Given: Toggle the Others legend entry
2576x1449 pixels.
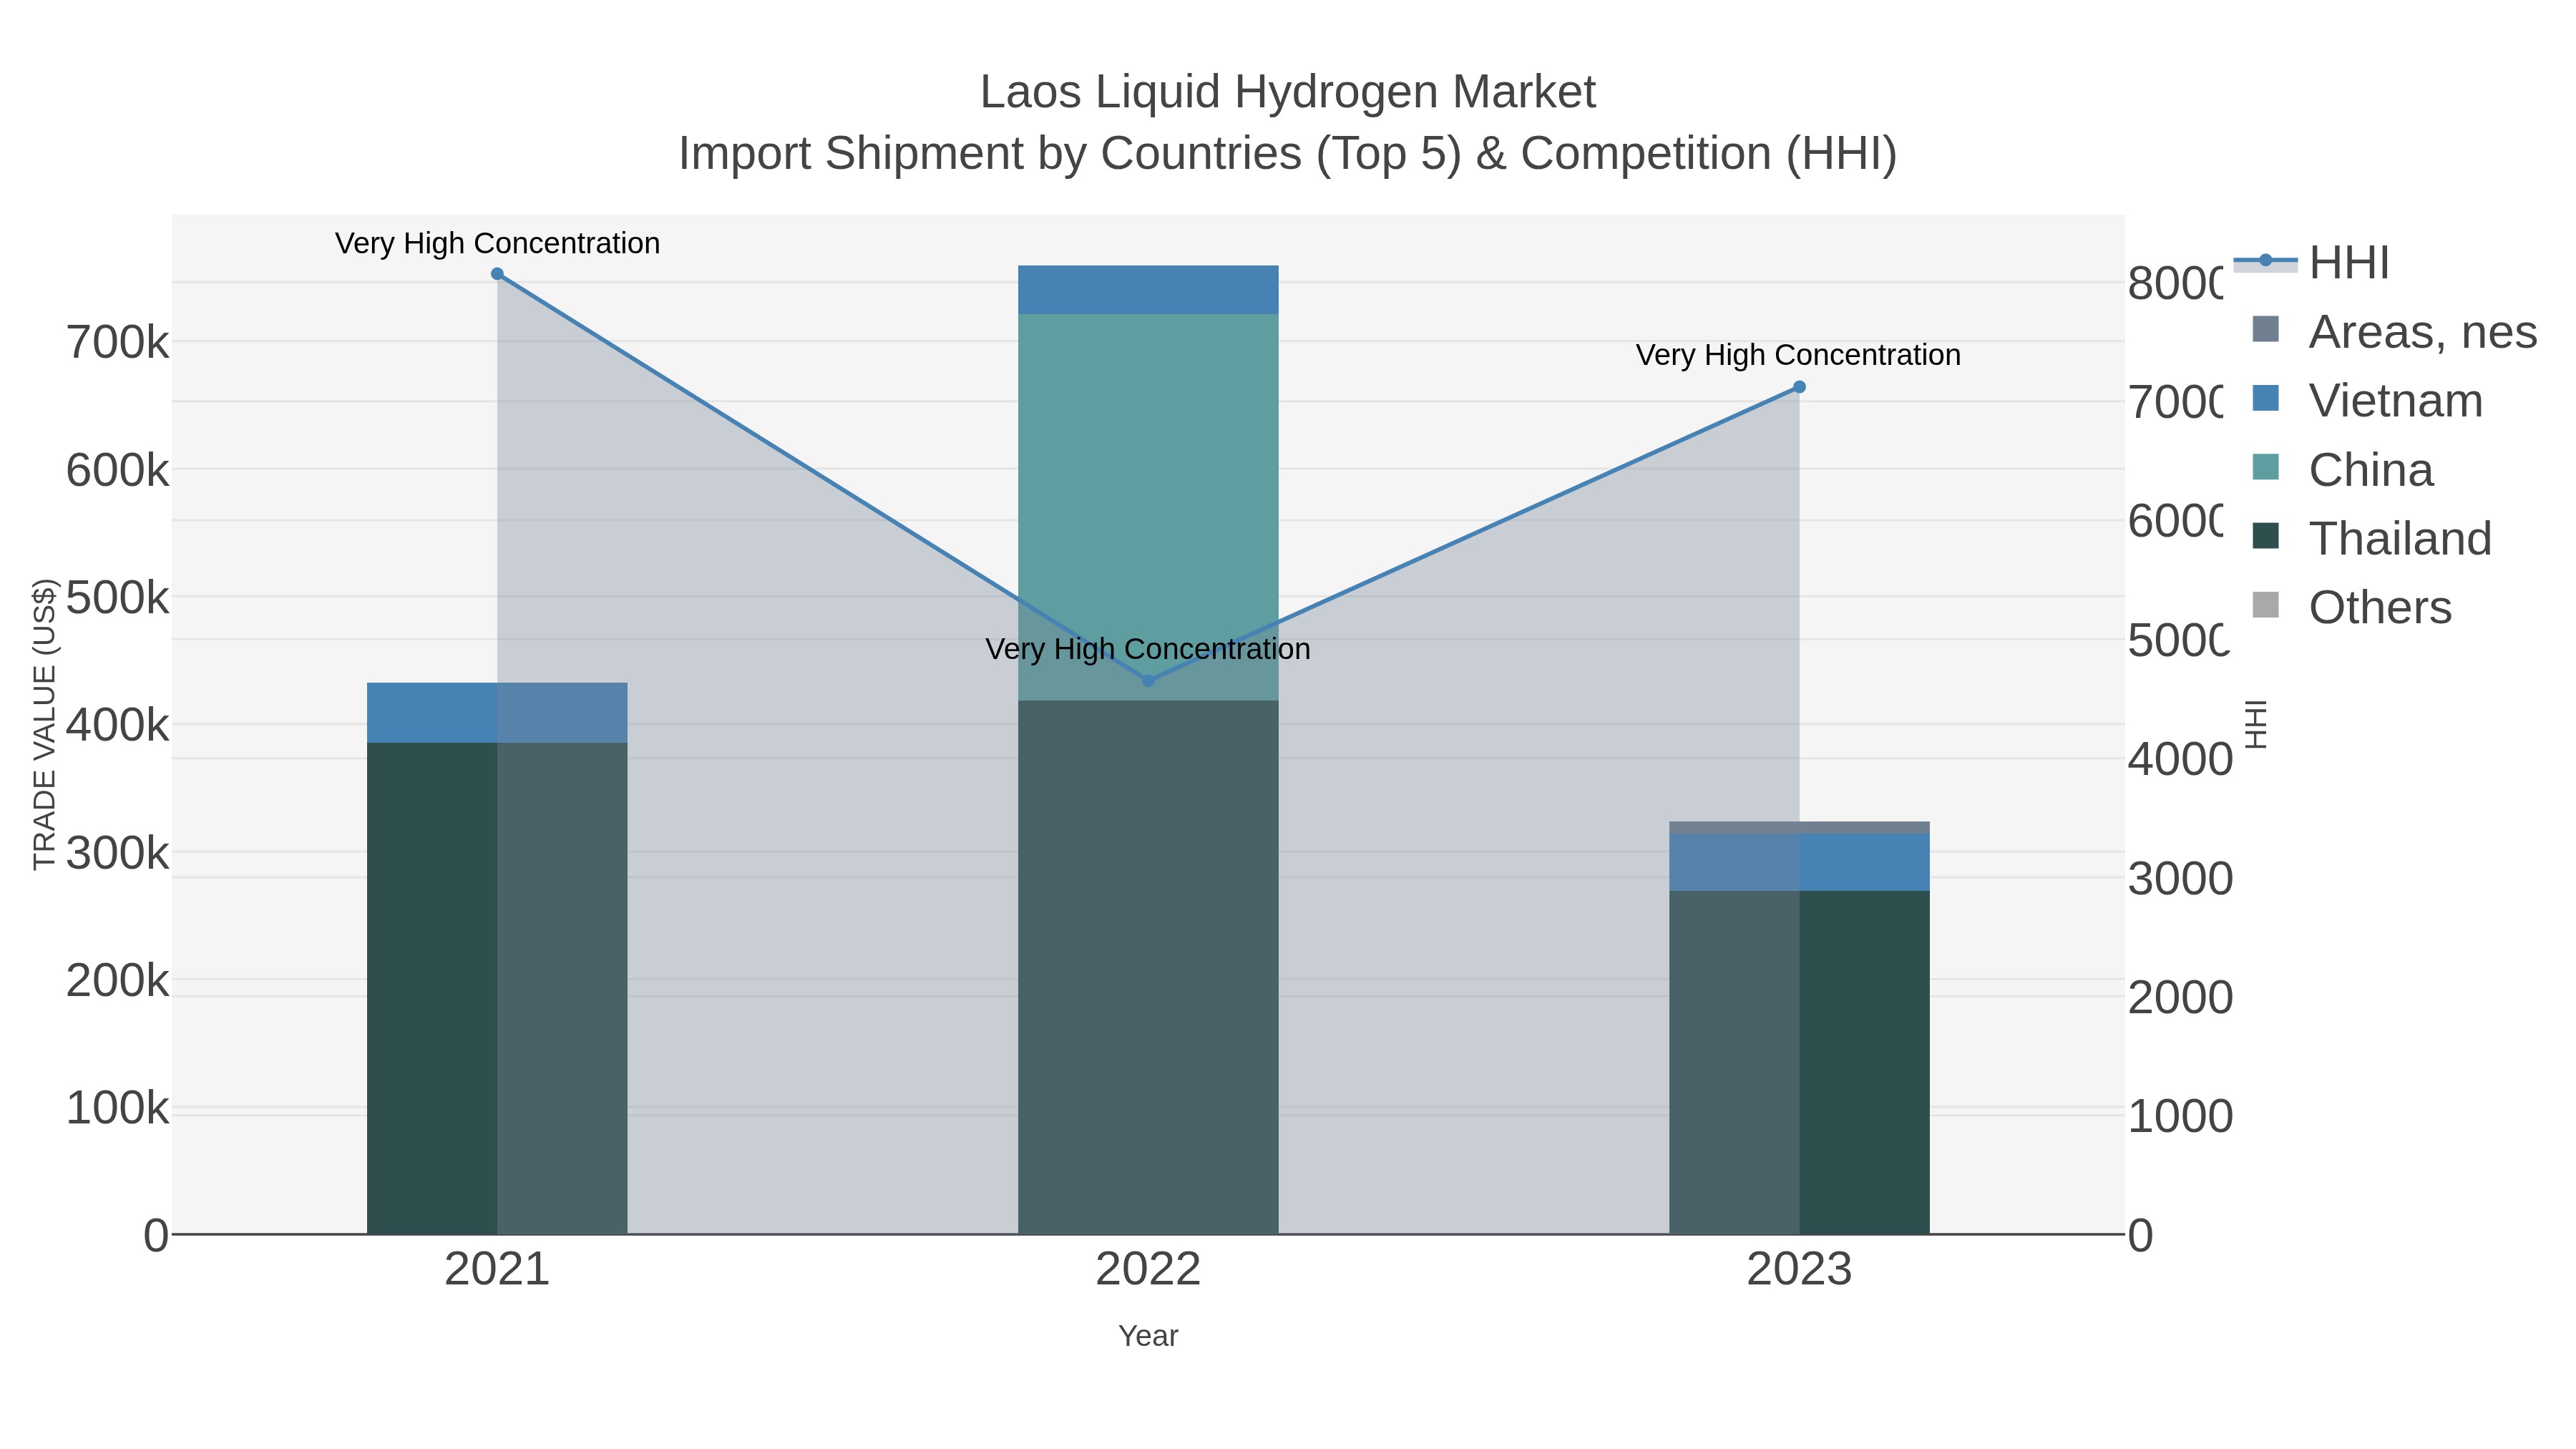Looking at the screenshot, I should point(2351,607).
